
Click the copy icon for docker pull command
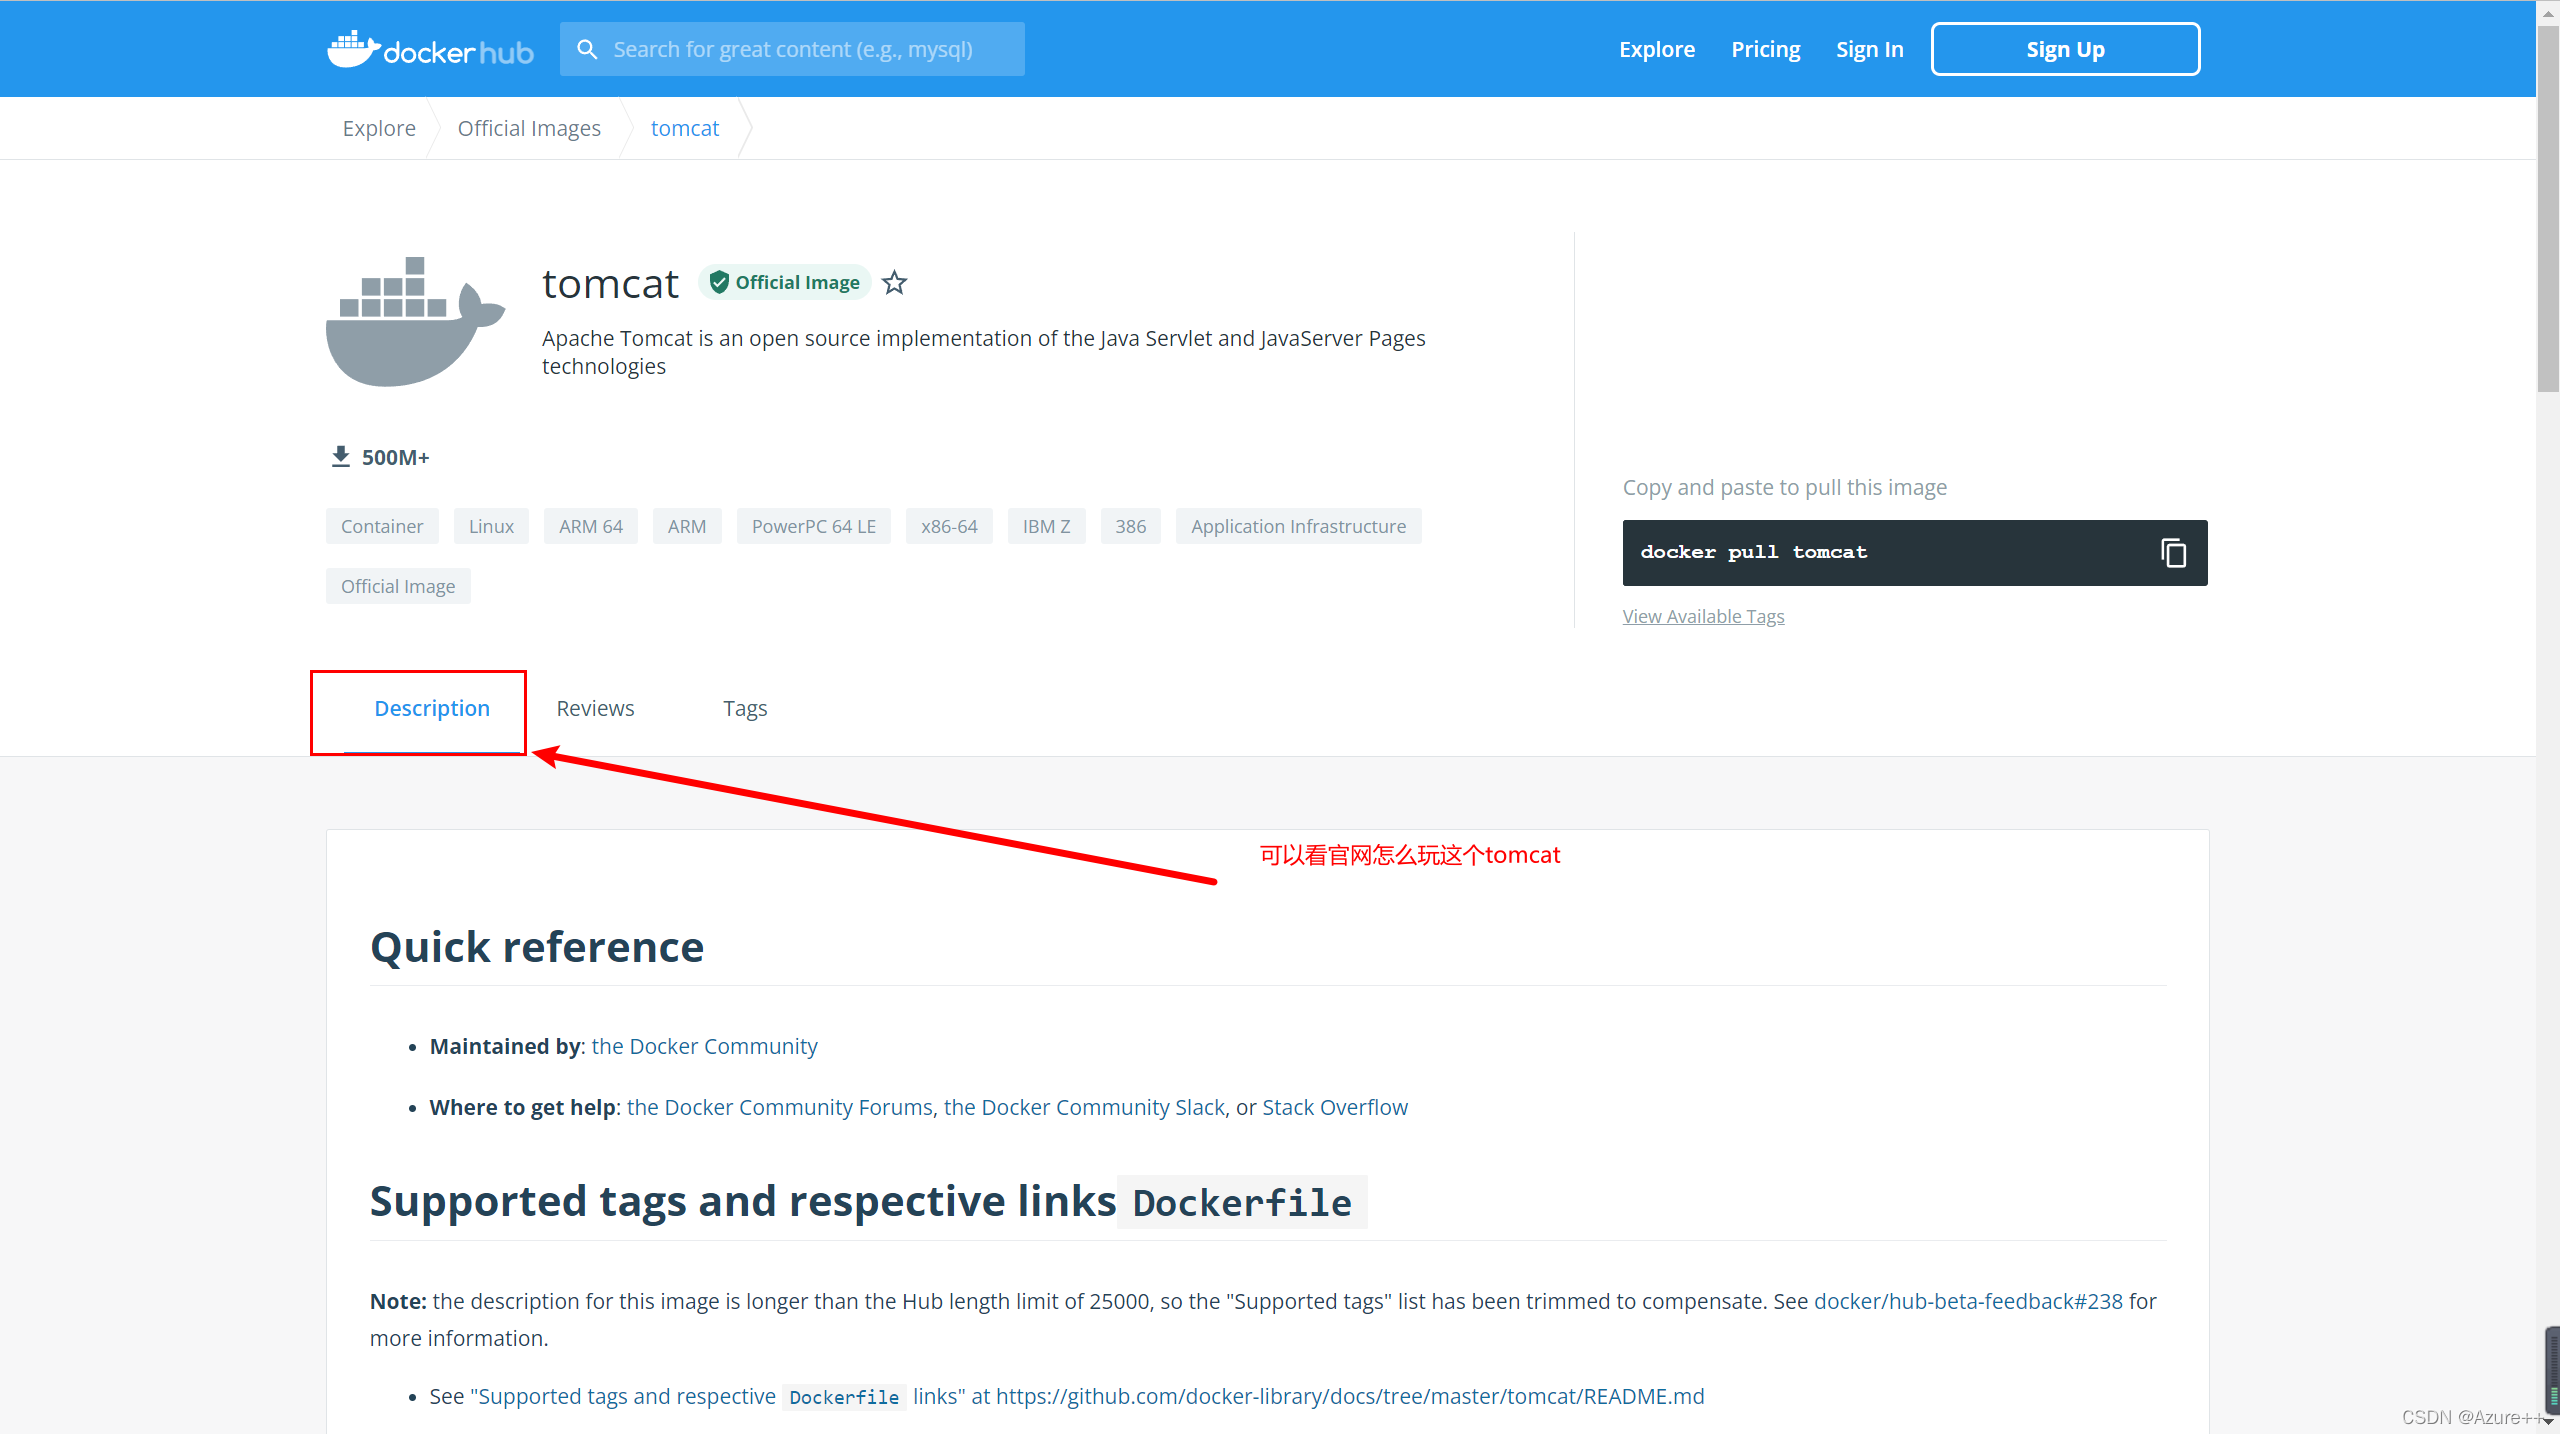(2173, 550)
